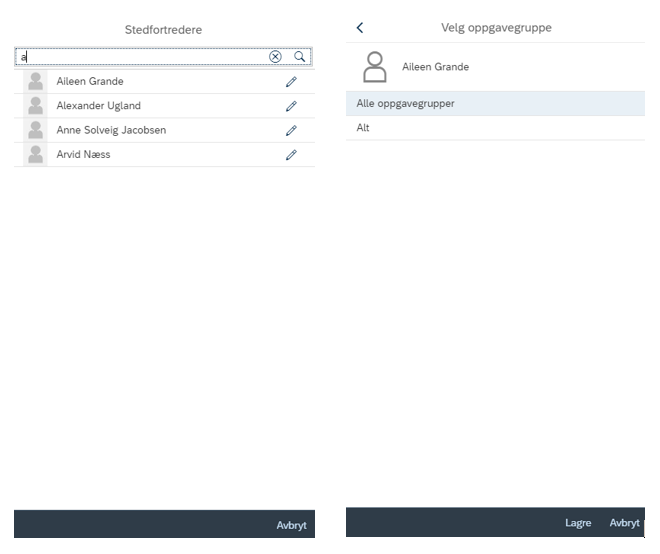Screen dimensions: 660x554
Task: Select Anne Solveig Jacobsen from the list
Action: [164, 131]
